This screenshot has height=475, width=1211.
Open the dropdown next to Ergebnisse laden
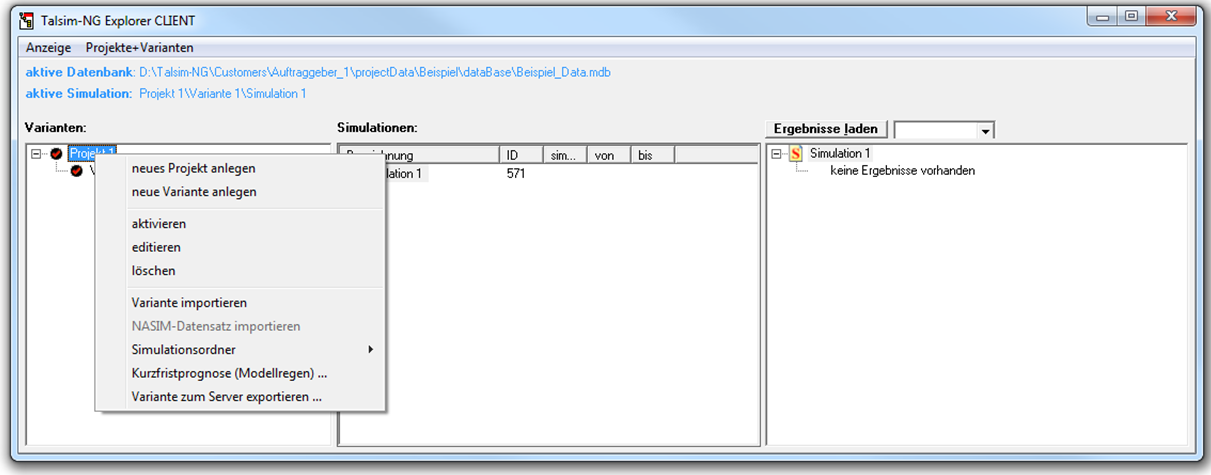(986, 130)
